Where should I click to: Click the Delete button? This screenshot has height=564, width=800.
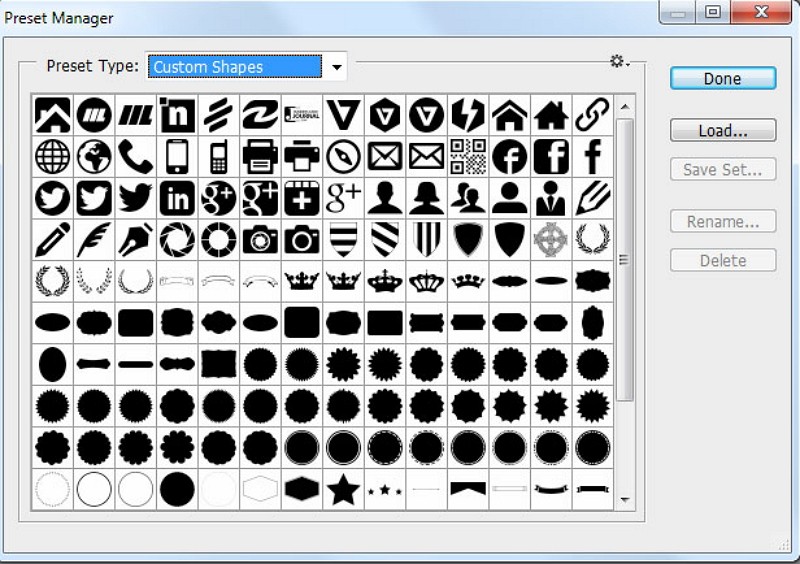pyautogui.click(x=723, y=260)
